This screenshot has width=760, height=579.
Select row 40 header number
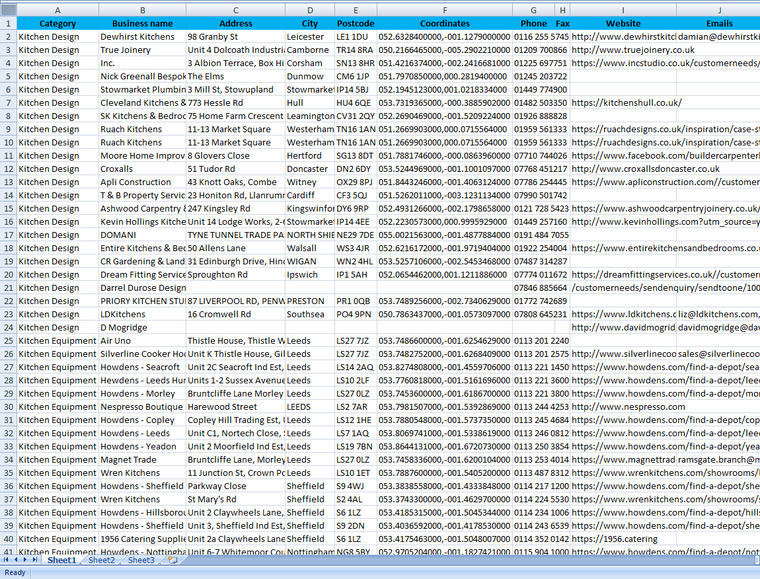click(x=8, y=539)
